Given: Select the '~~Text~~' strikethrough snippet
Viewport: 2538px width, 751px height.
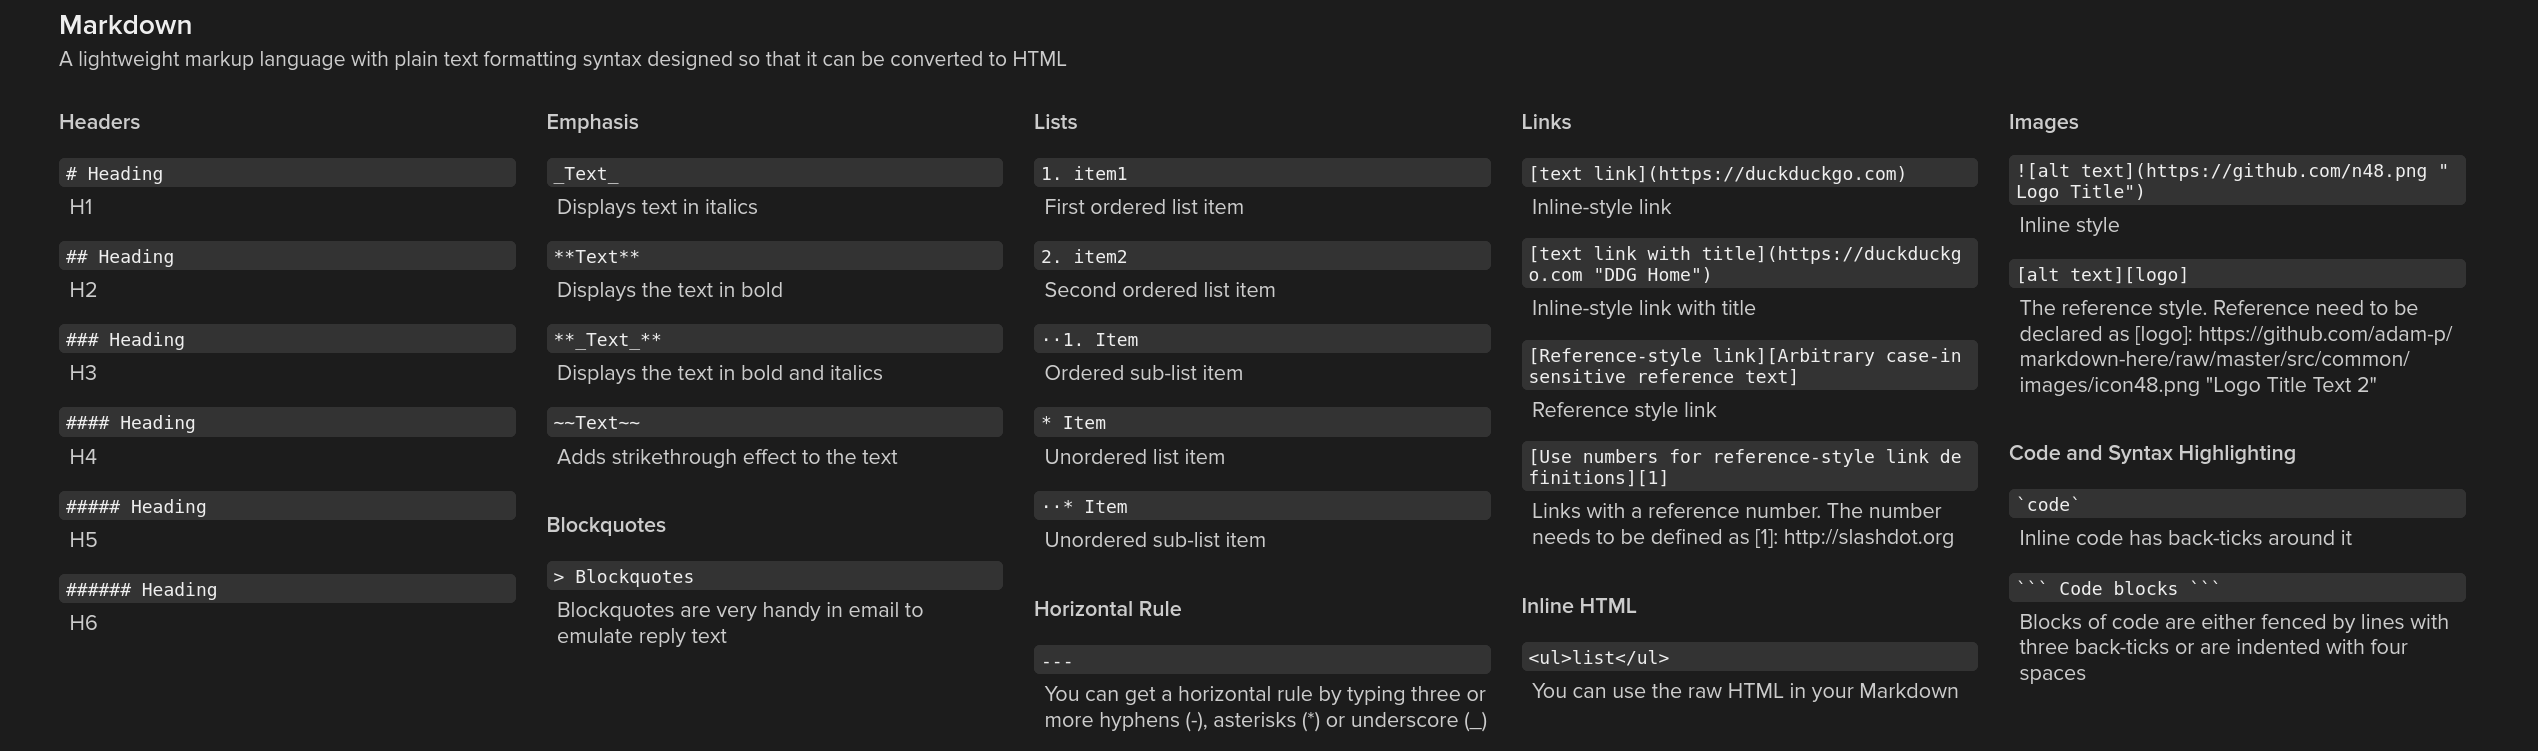Looking at the screenshot, I should (x=774, y=422).
